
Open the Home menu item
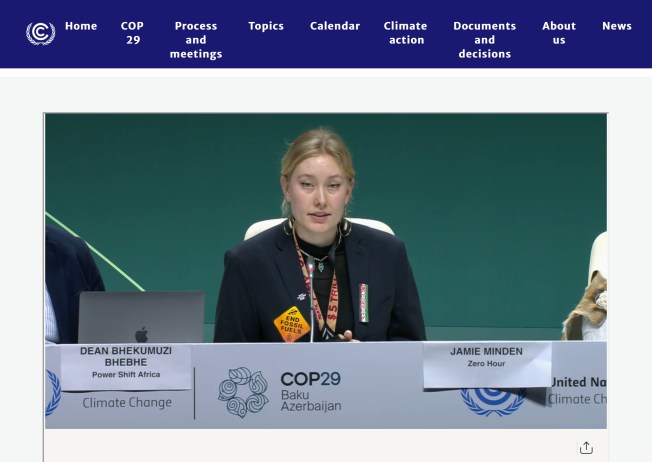pos(81,26)
